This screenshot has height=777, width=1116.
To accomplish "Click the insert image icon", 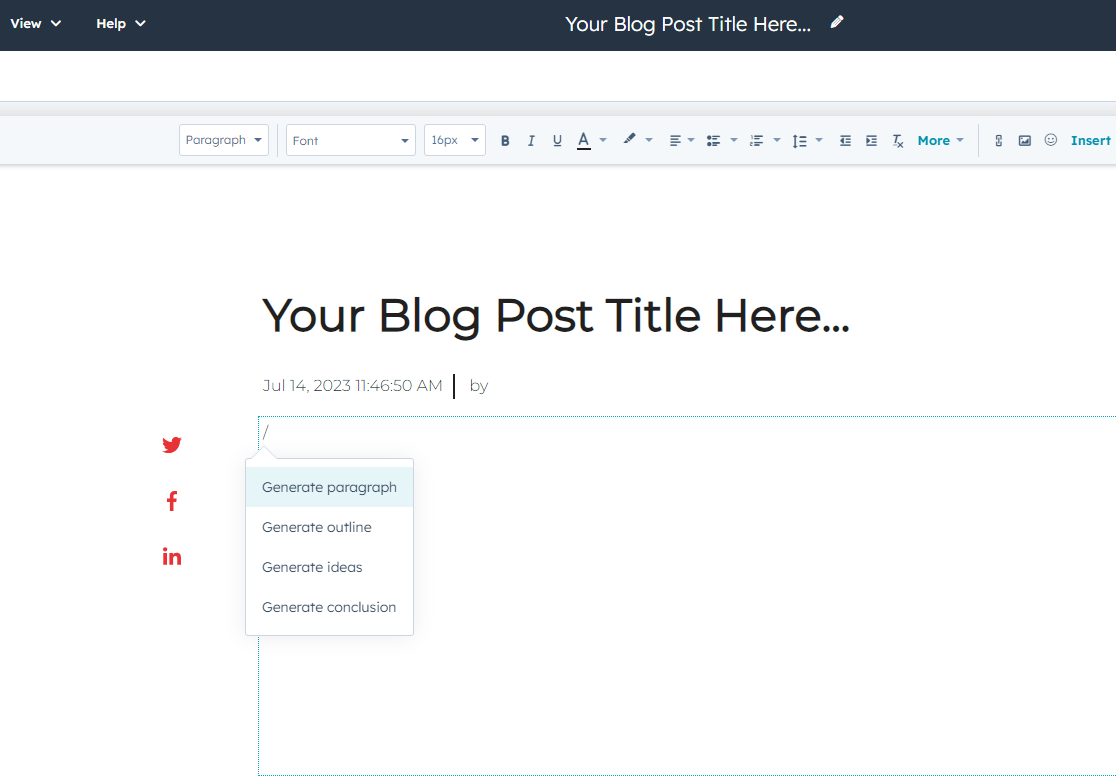I will click(x=1025, y=141).
